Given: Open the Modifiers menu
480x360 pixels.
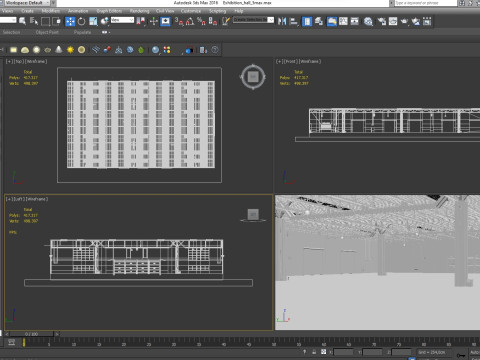Looking at the screenshot, I should [51, 11].
